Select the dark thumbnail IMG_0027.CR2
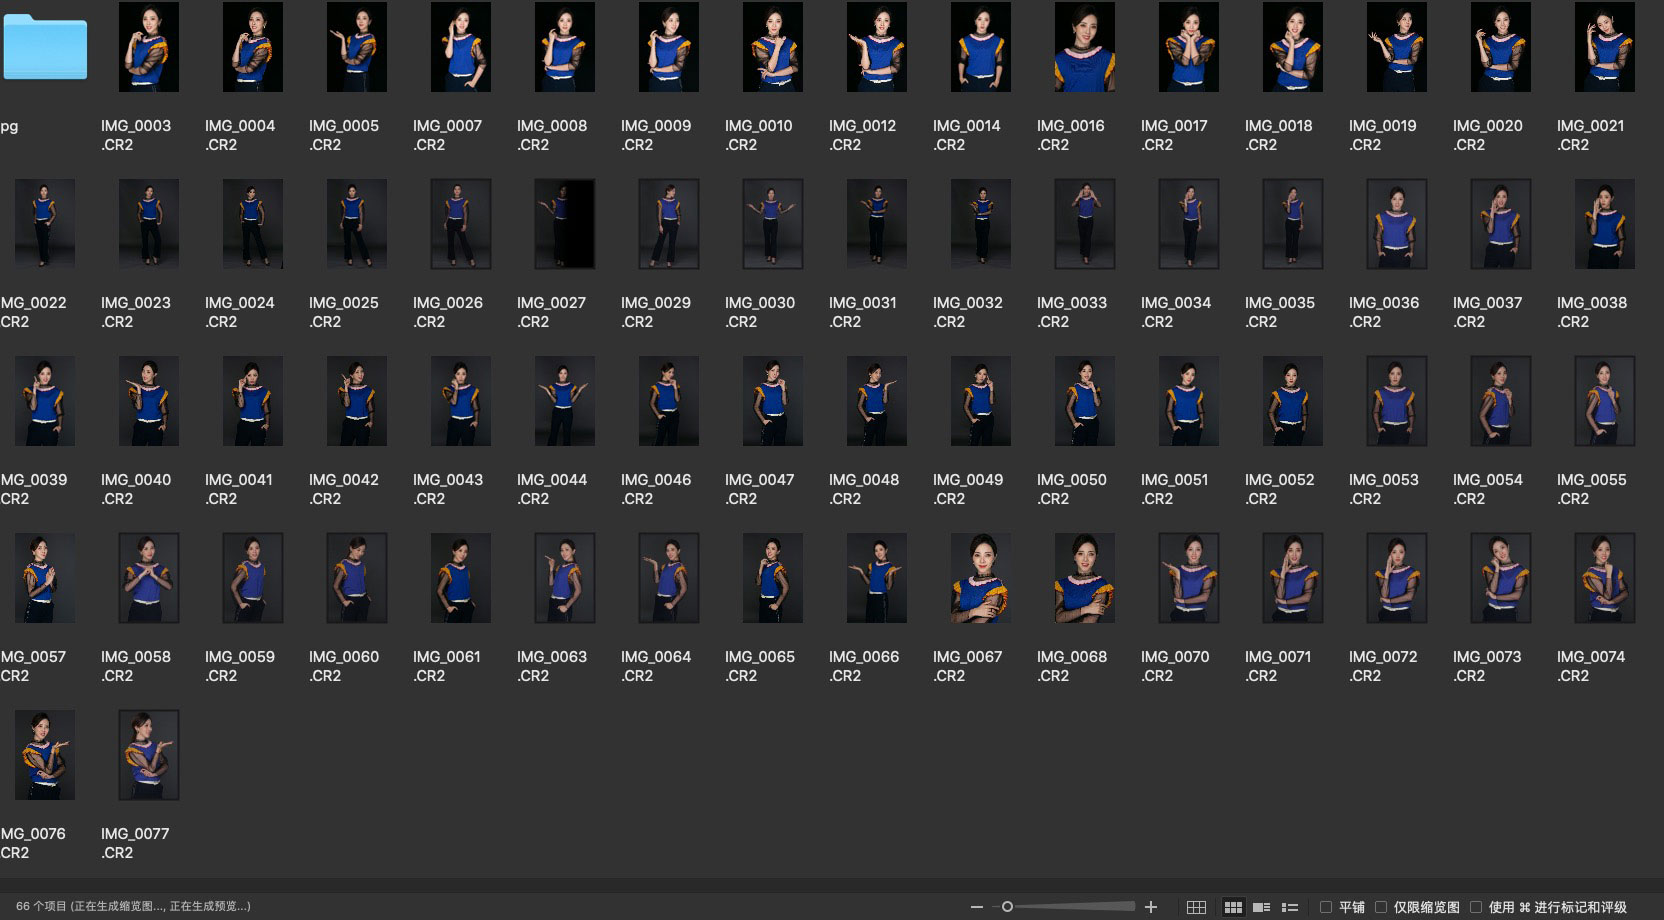This screenshot has width=1664, height=920. [565, 224]
